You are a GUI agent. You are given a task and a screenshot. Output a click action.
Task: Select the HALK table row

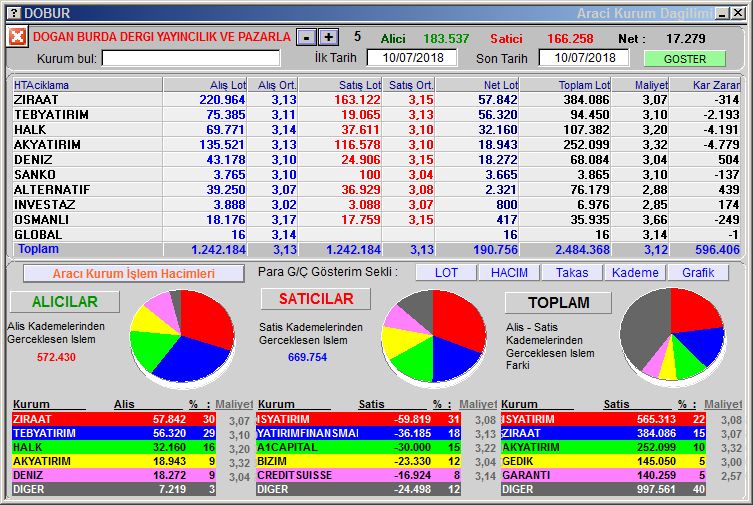coord(376,130)
